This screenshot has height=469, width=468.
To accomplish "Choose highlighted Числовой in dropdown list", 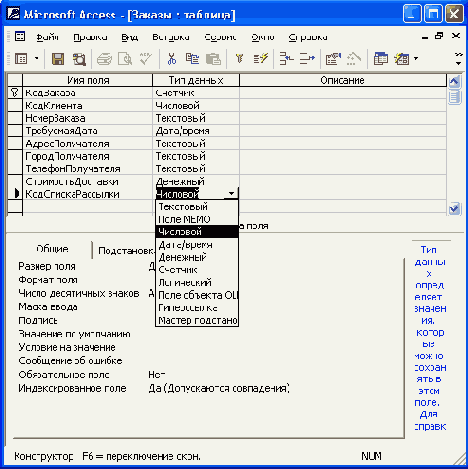I will point(197,232).
